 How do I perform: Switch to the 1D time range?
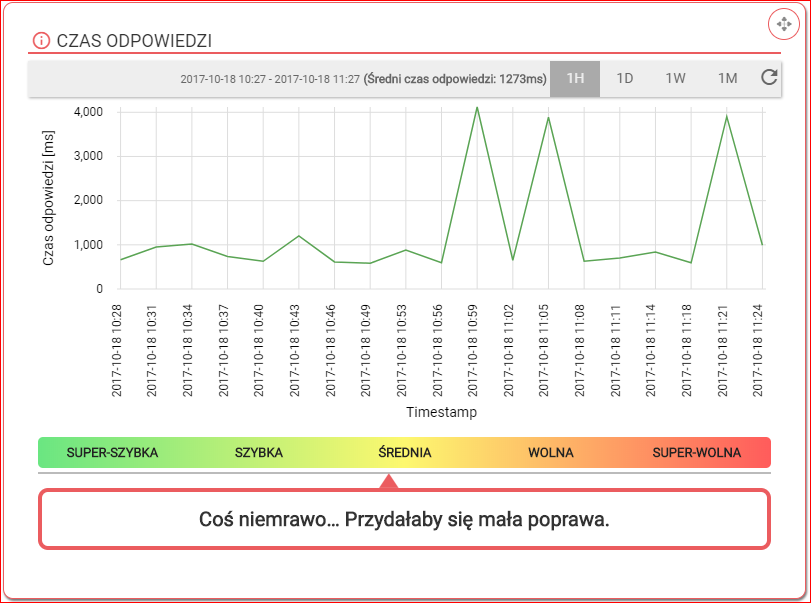pyautogui.click(x=624, y=78)
